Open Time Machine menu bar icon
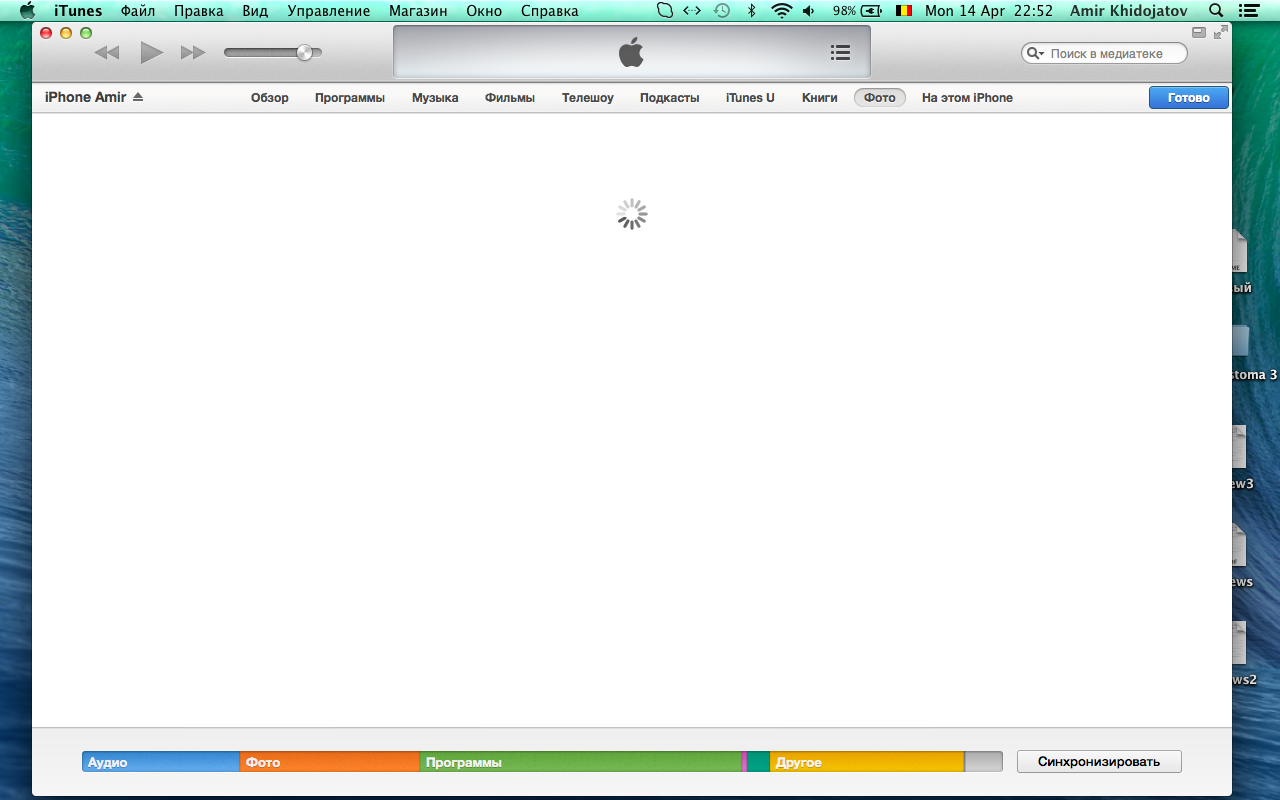The width and height of the screenshot is (1280, 800). [721, 11]
